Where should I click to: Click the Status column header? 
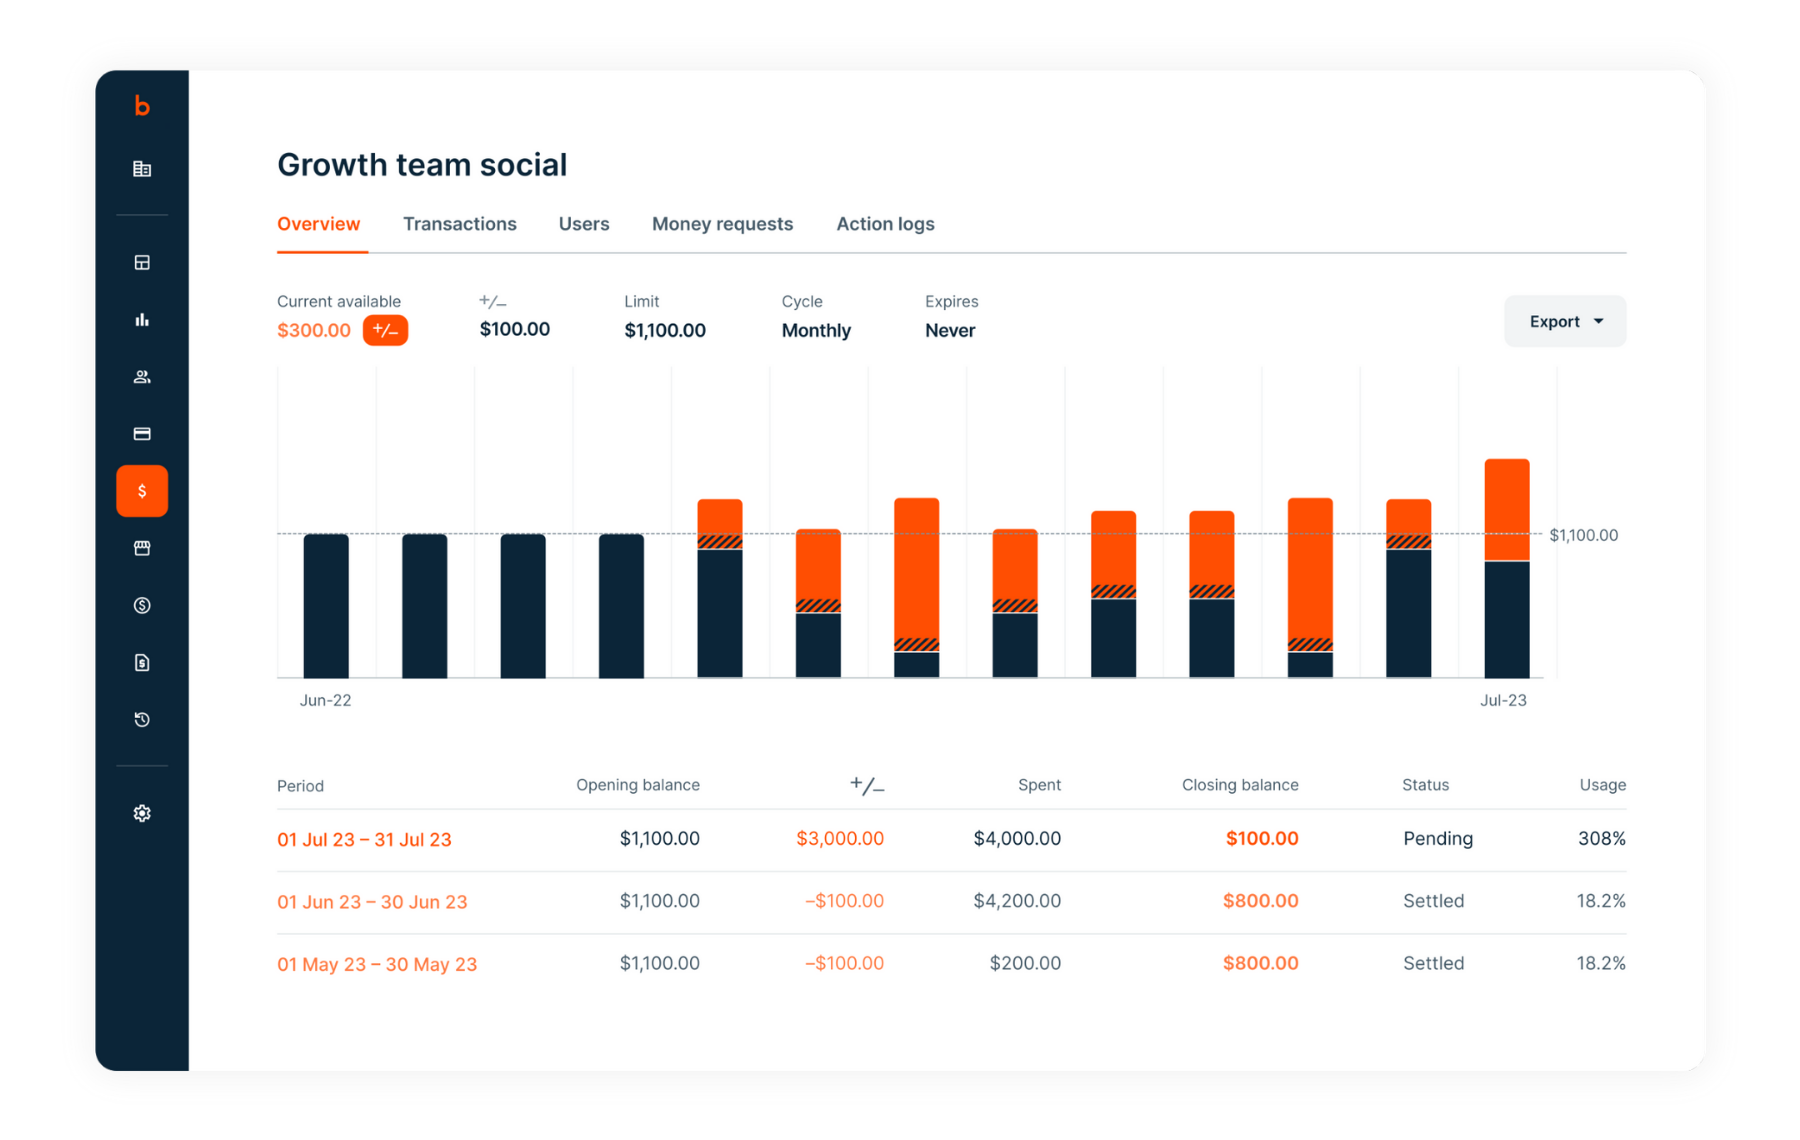(1425, 785)
